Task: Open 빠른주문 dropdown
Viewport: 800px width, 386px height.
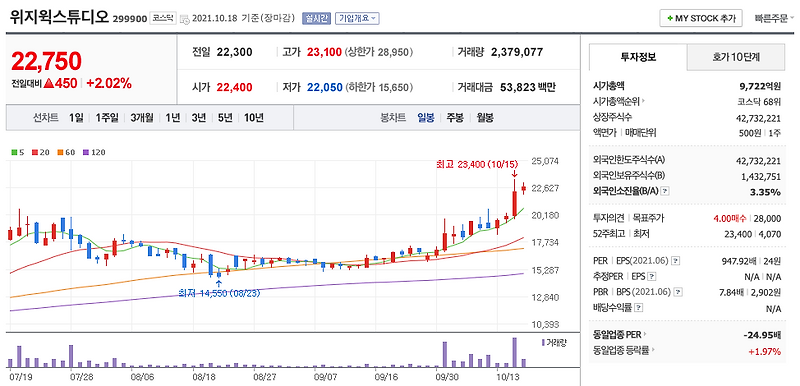Action: tap(774, 18)
